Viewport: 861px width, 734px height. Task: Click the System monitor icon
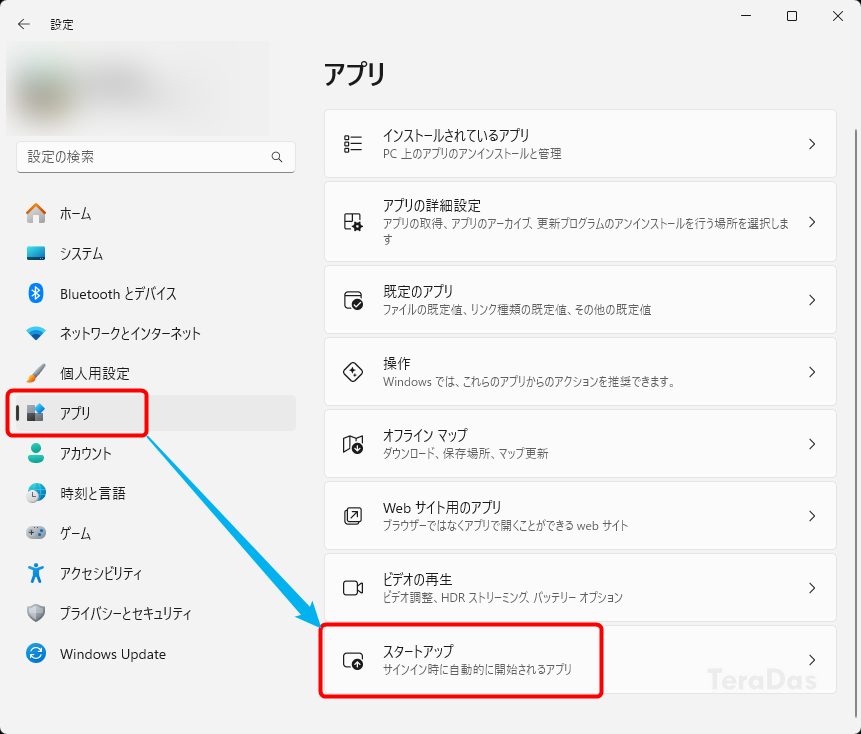pyautogui.click(x=36, y=254)
